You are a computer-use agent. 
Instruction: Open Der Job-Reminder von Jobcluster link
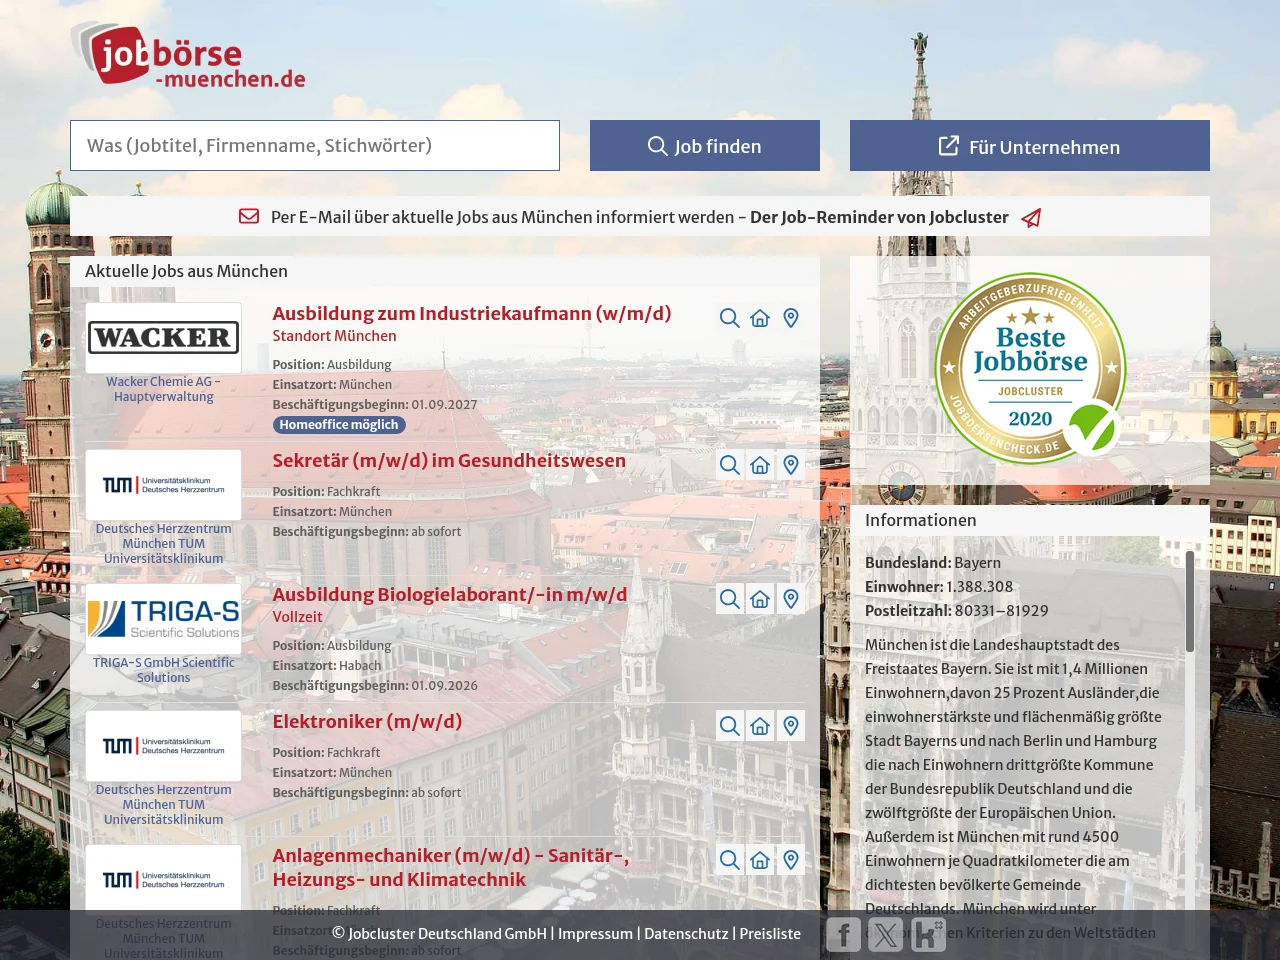[879, 217]
